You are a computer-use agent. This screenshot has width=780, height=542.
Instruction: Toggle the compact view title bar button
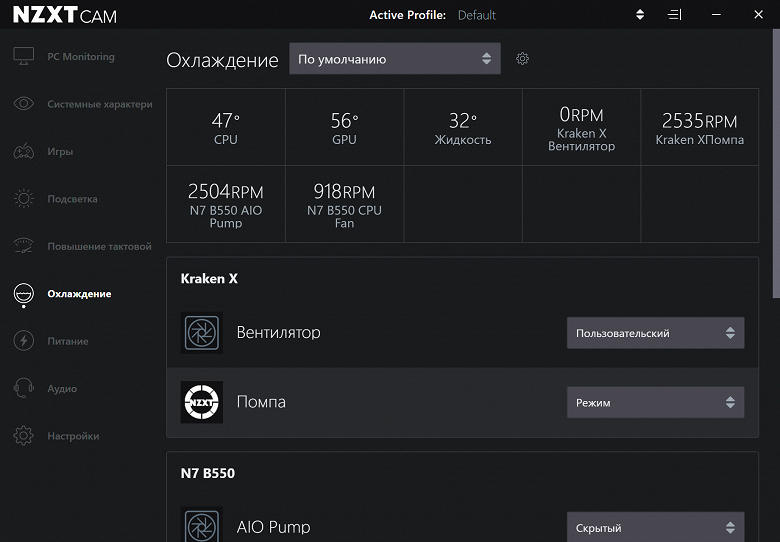tap(675, 15)
